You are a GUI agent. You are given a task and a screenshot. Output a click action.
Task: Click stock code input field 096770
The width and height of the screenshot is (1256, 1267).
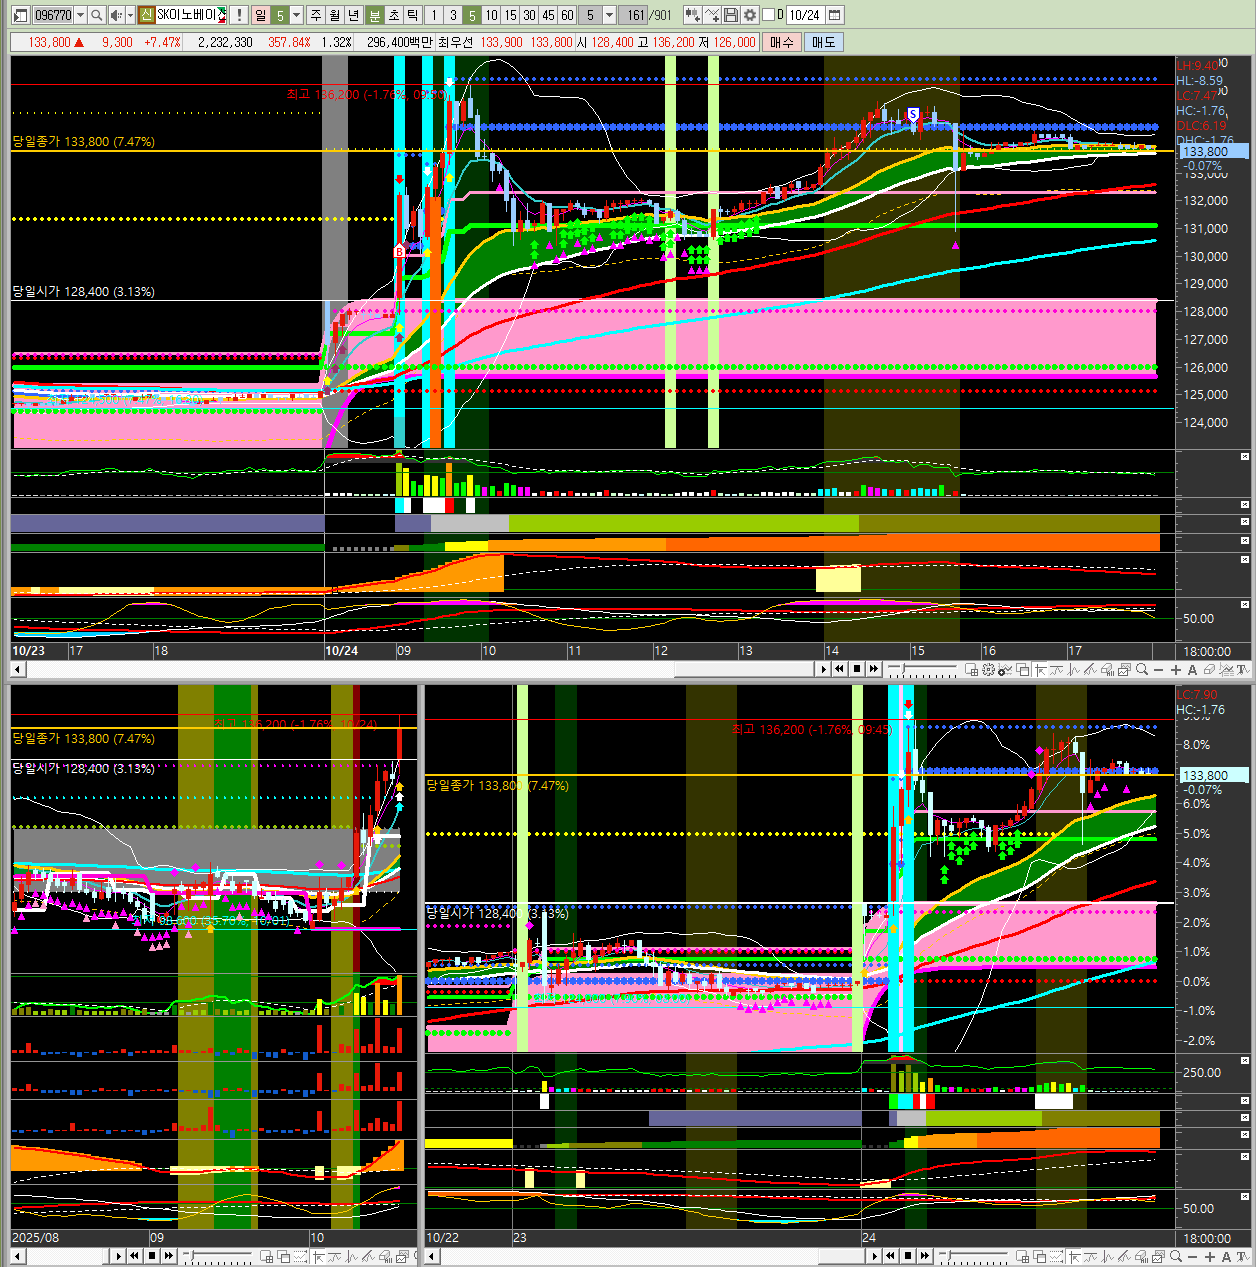pos(53,15)
